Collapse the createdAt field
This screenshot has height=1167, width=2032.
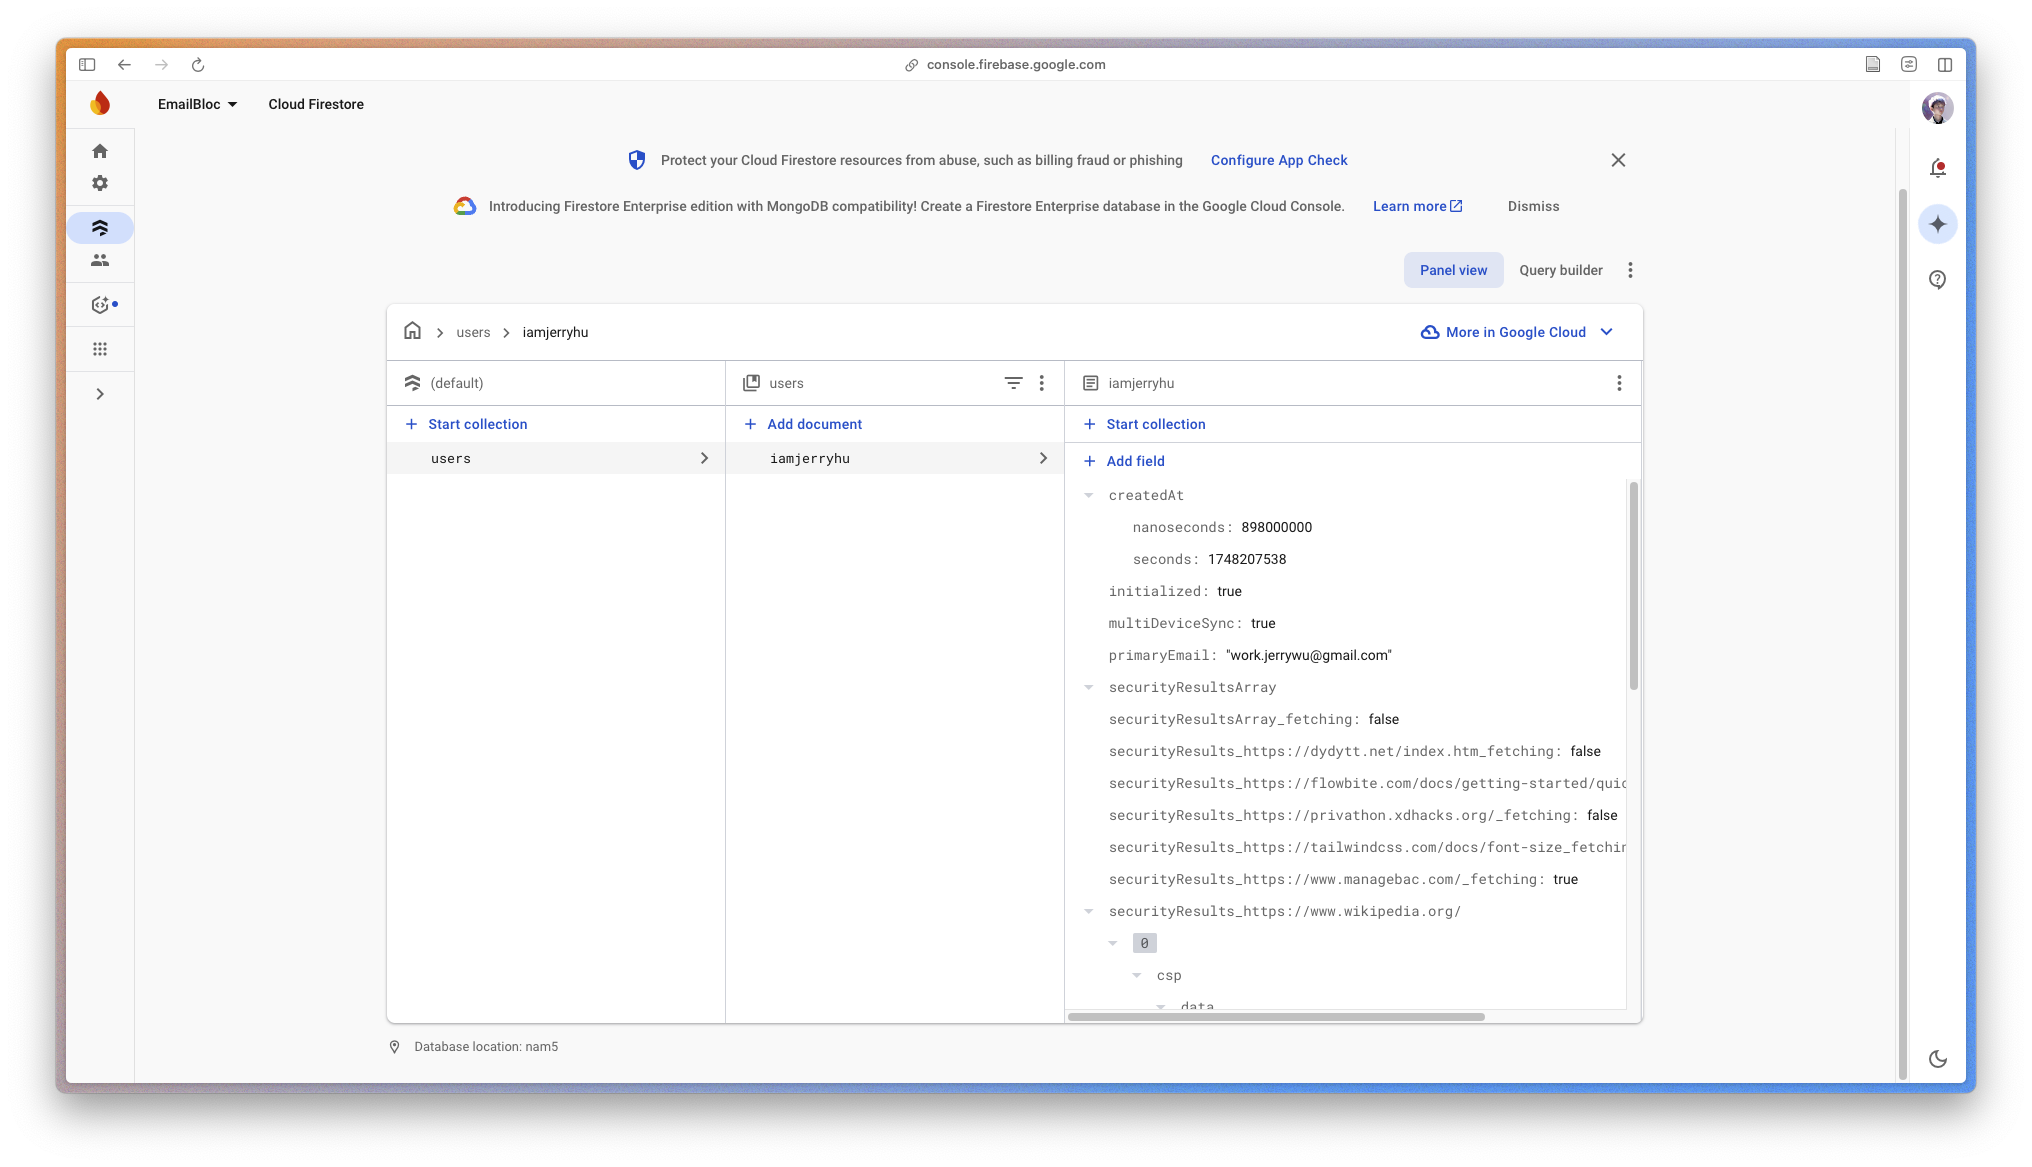(x=1089, y=495)
